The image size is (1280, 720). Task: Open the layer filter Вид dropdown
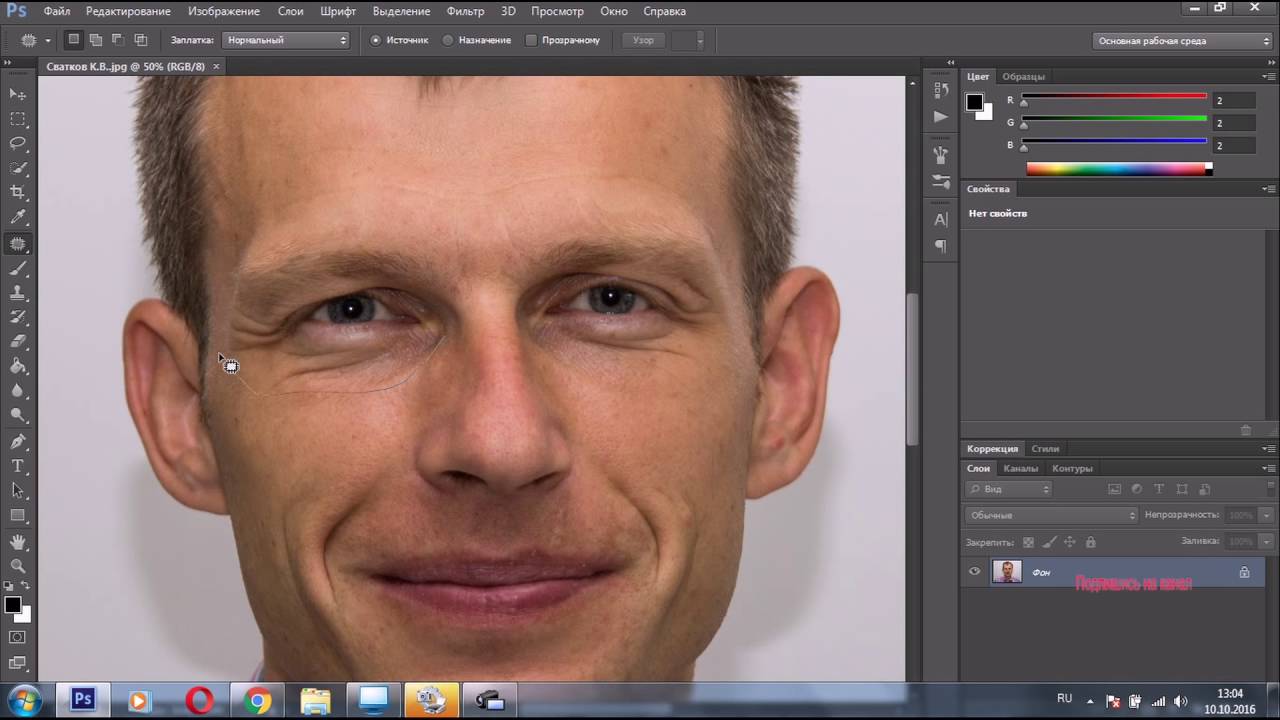tap(1009, 489)
